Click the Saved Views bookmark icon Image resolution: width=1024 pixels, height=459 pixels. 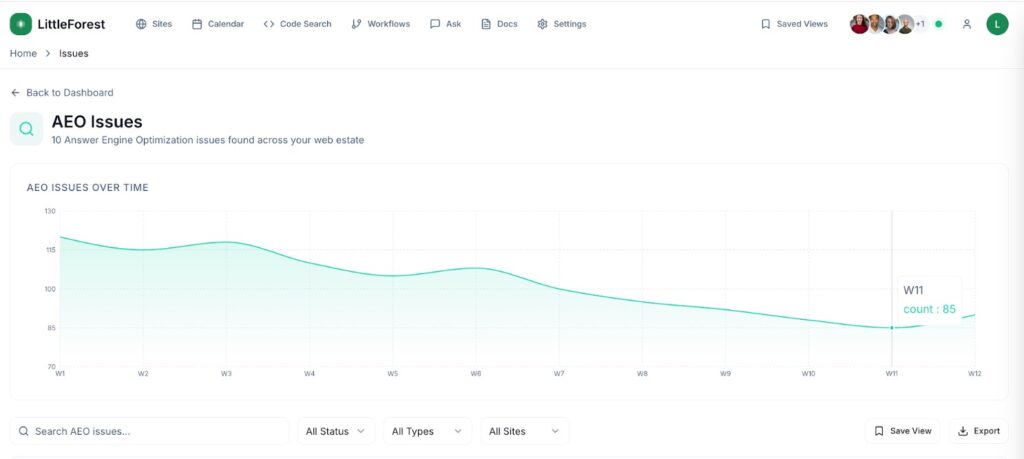tap(765, 24)
